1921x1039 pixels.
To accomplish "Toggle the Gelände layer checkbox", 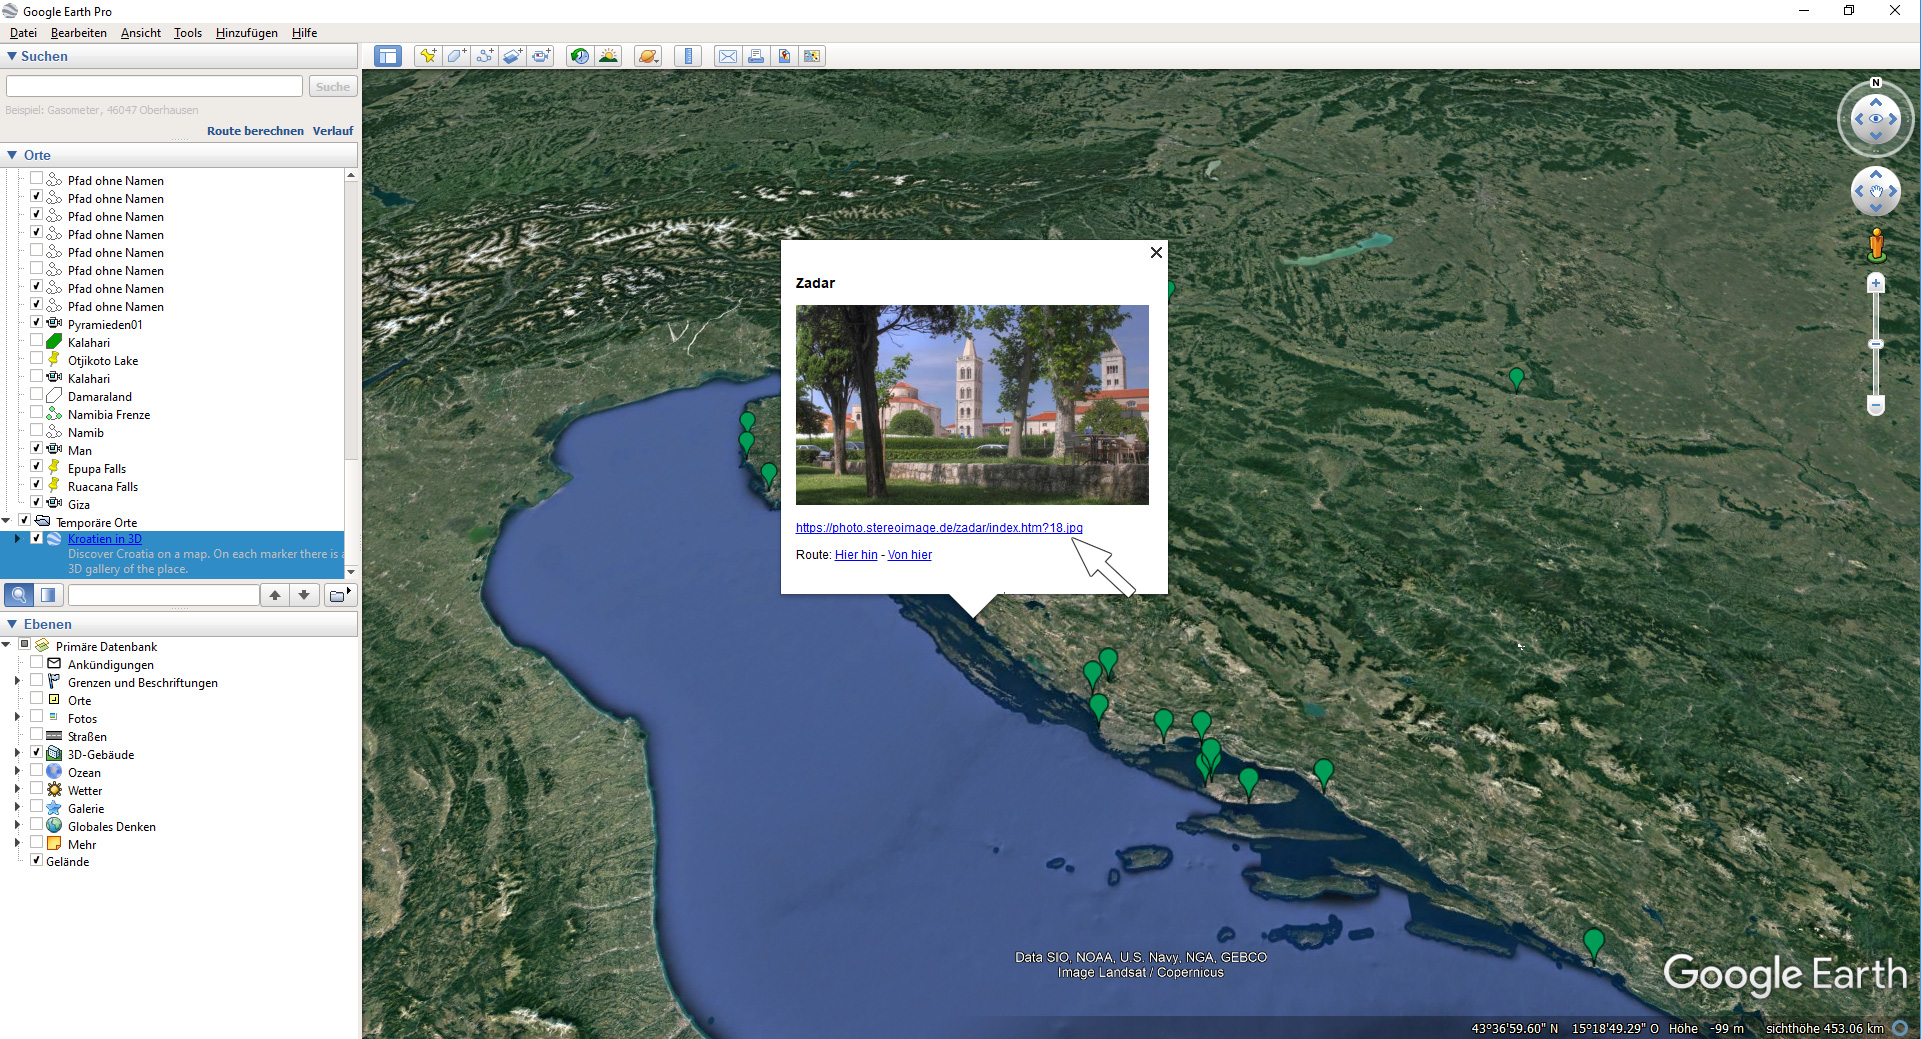I will (x=37, y=860).
